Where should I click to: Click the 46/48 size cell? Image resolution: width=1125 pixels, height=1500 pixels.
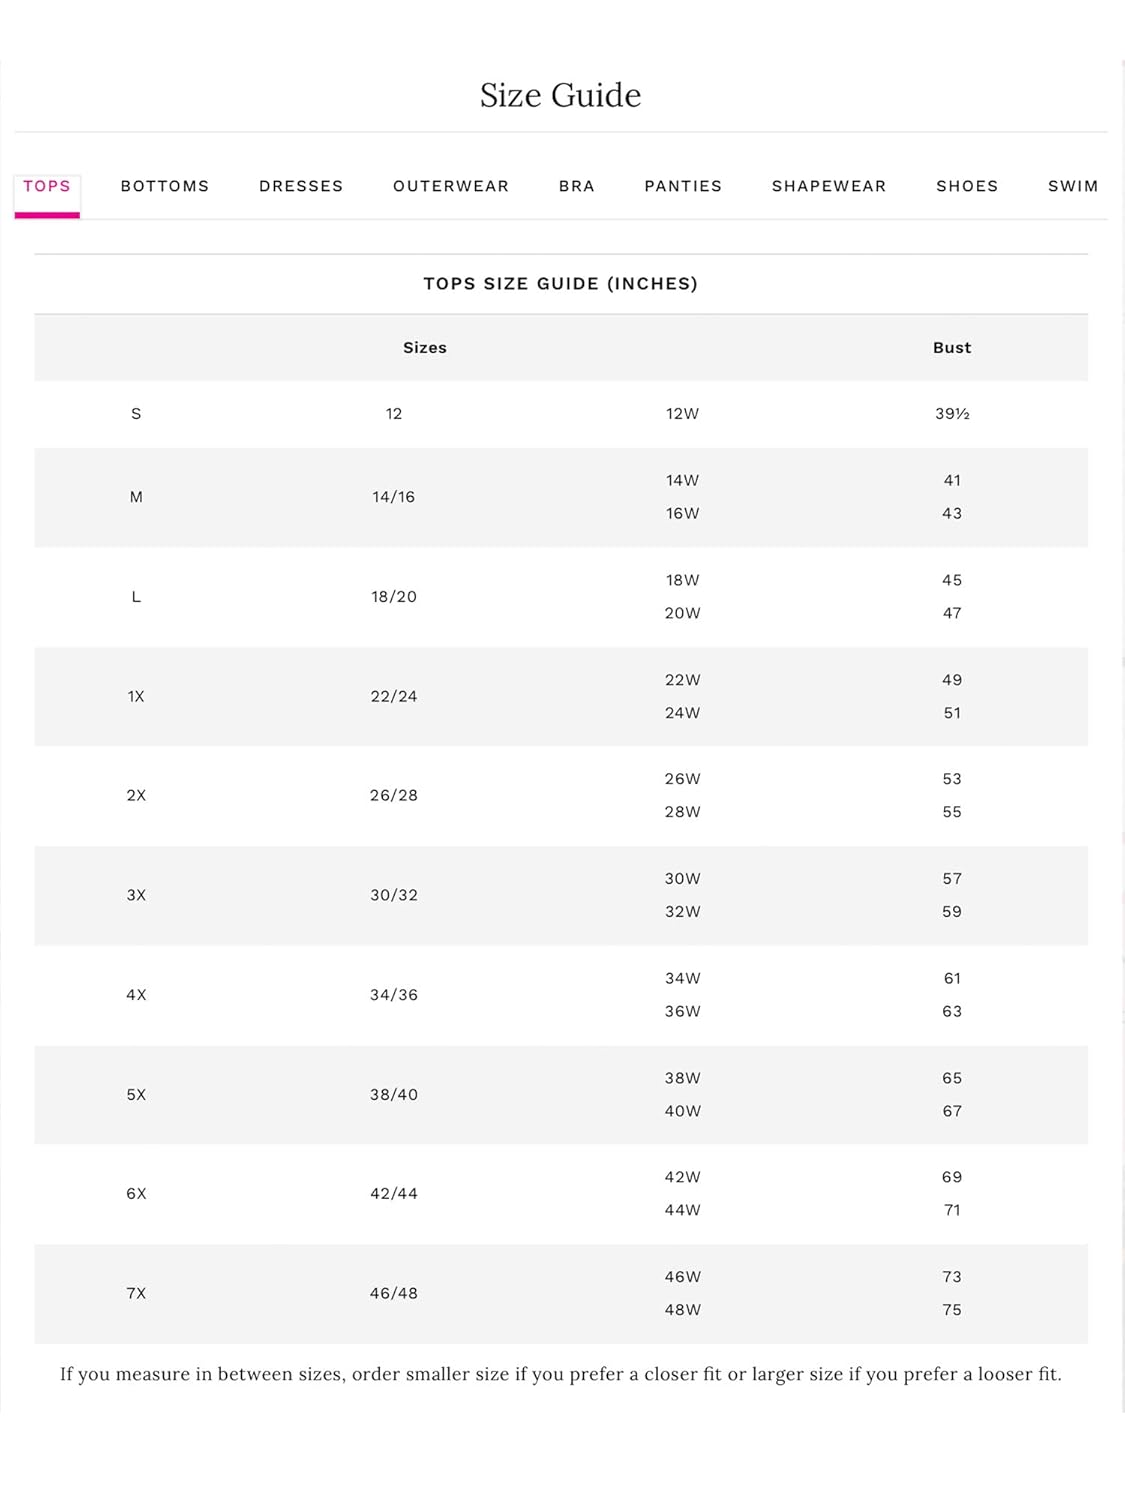pyautogui.click(x=393, y=1294)
